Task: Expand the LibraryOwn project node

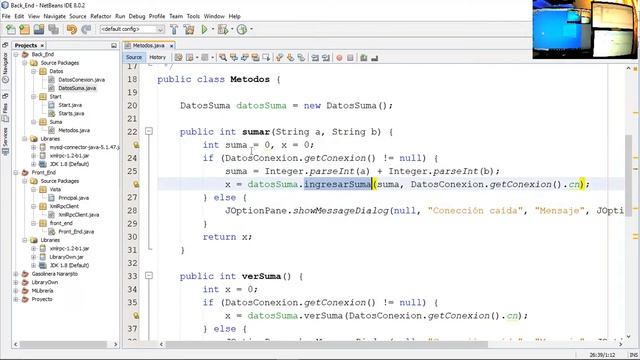Action: point(16,282)
